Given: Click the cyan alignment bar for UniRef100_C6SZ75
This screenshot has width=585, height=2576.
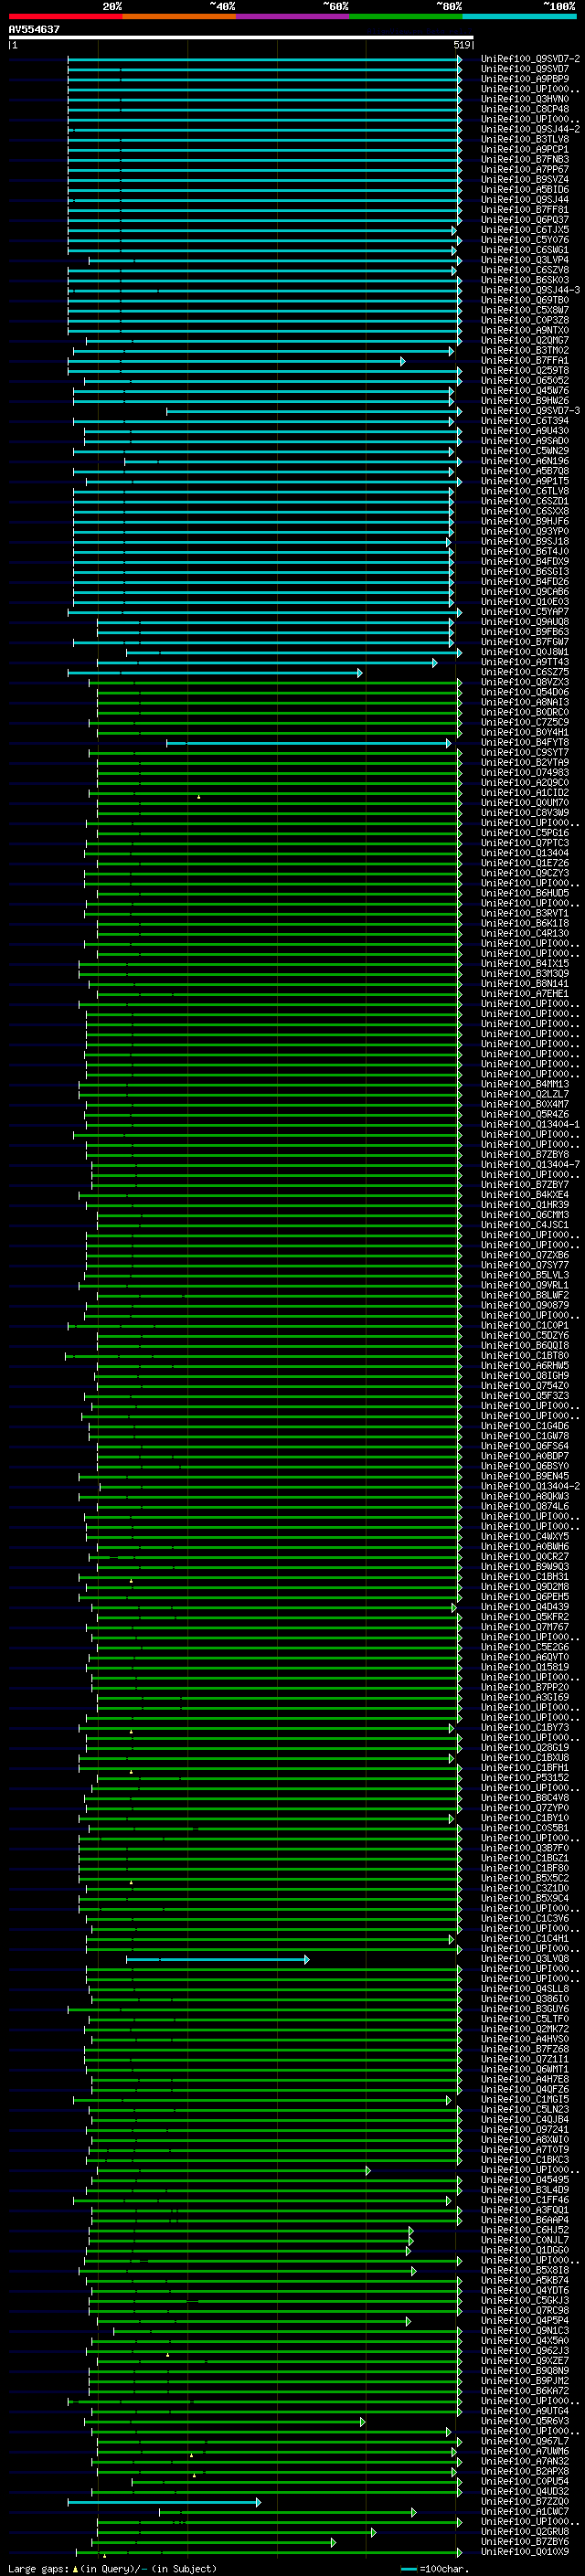Looking at the screenshot, I should pyautogui.click(x=215, y=673).
